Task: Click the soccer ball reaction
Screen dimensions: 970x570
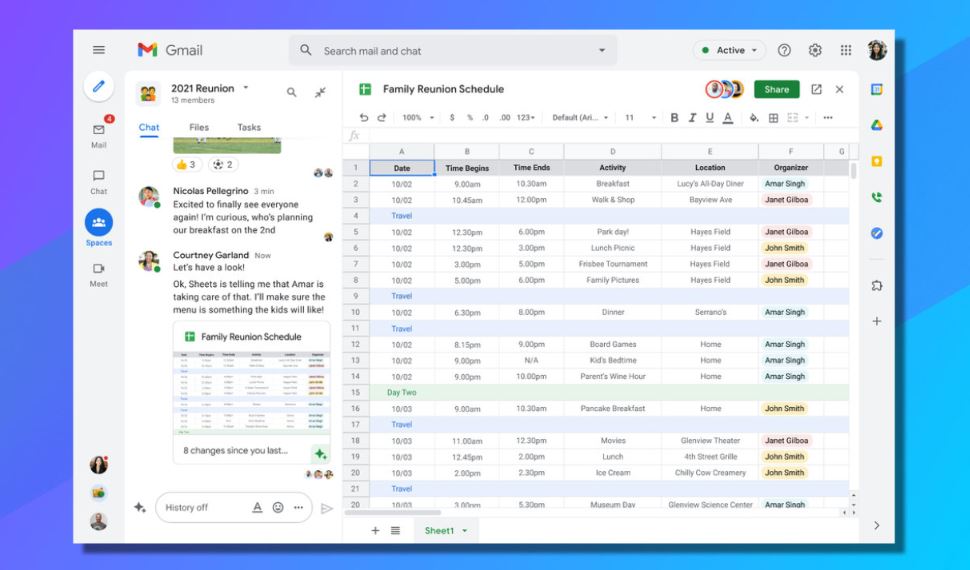Action: pos(223,165)
